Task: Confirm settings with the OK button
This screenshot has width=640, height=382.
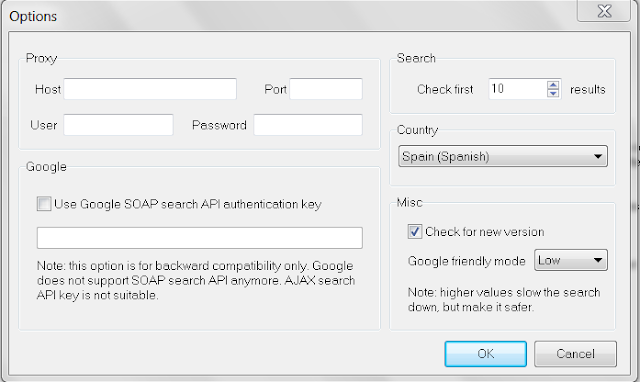Action: click(485, 354)
